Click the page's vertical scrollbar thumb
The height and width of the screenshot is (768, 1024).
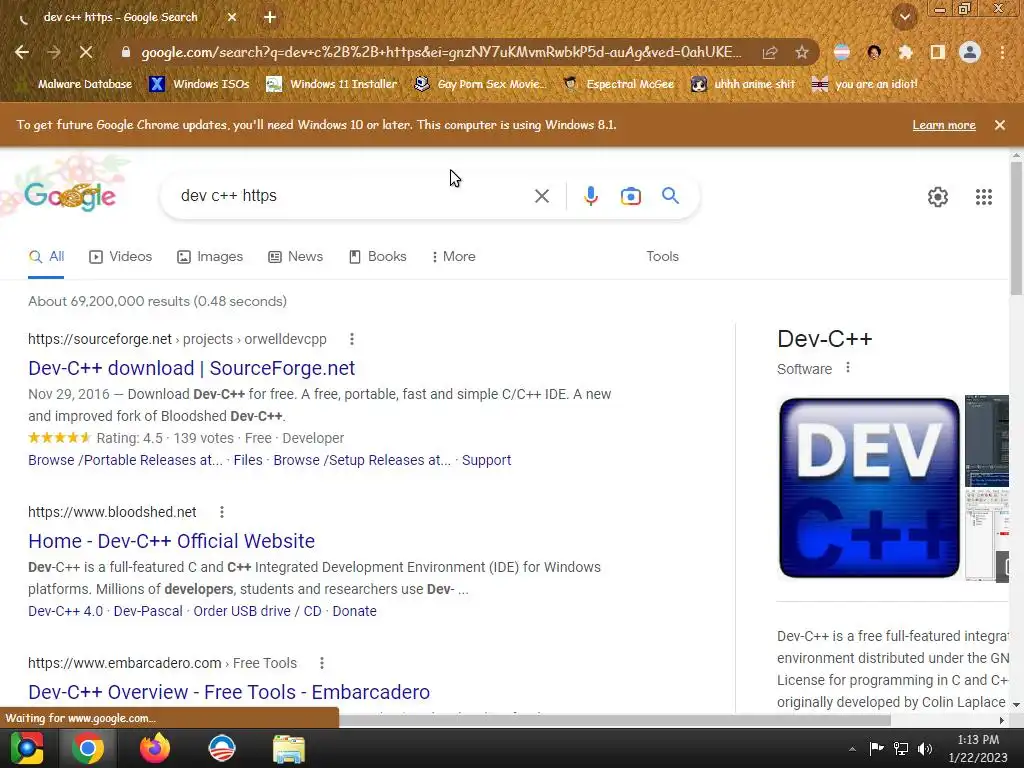(1016, 228)
